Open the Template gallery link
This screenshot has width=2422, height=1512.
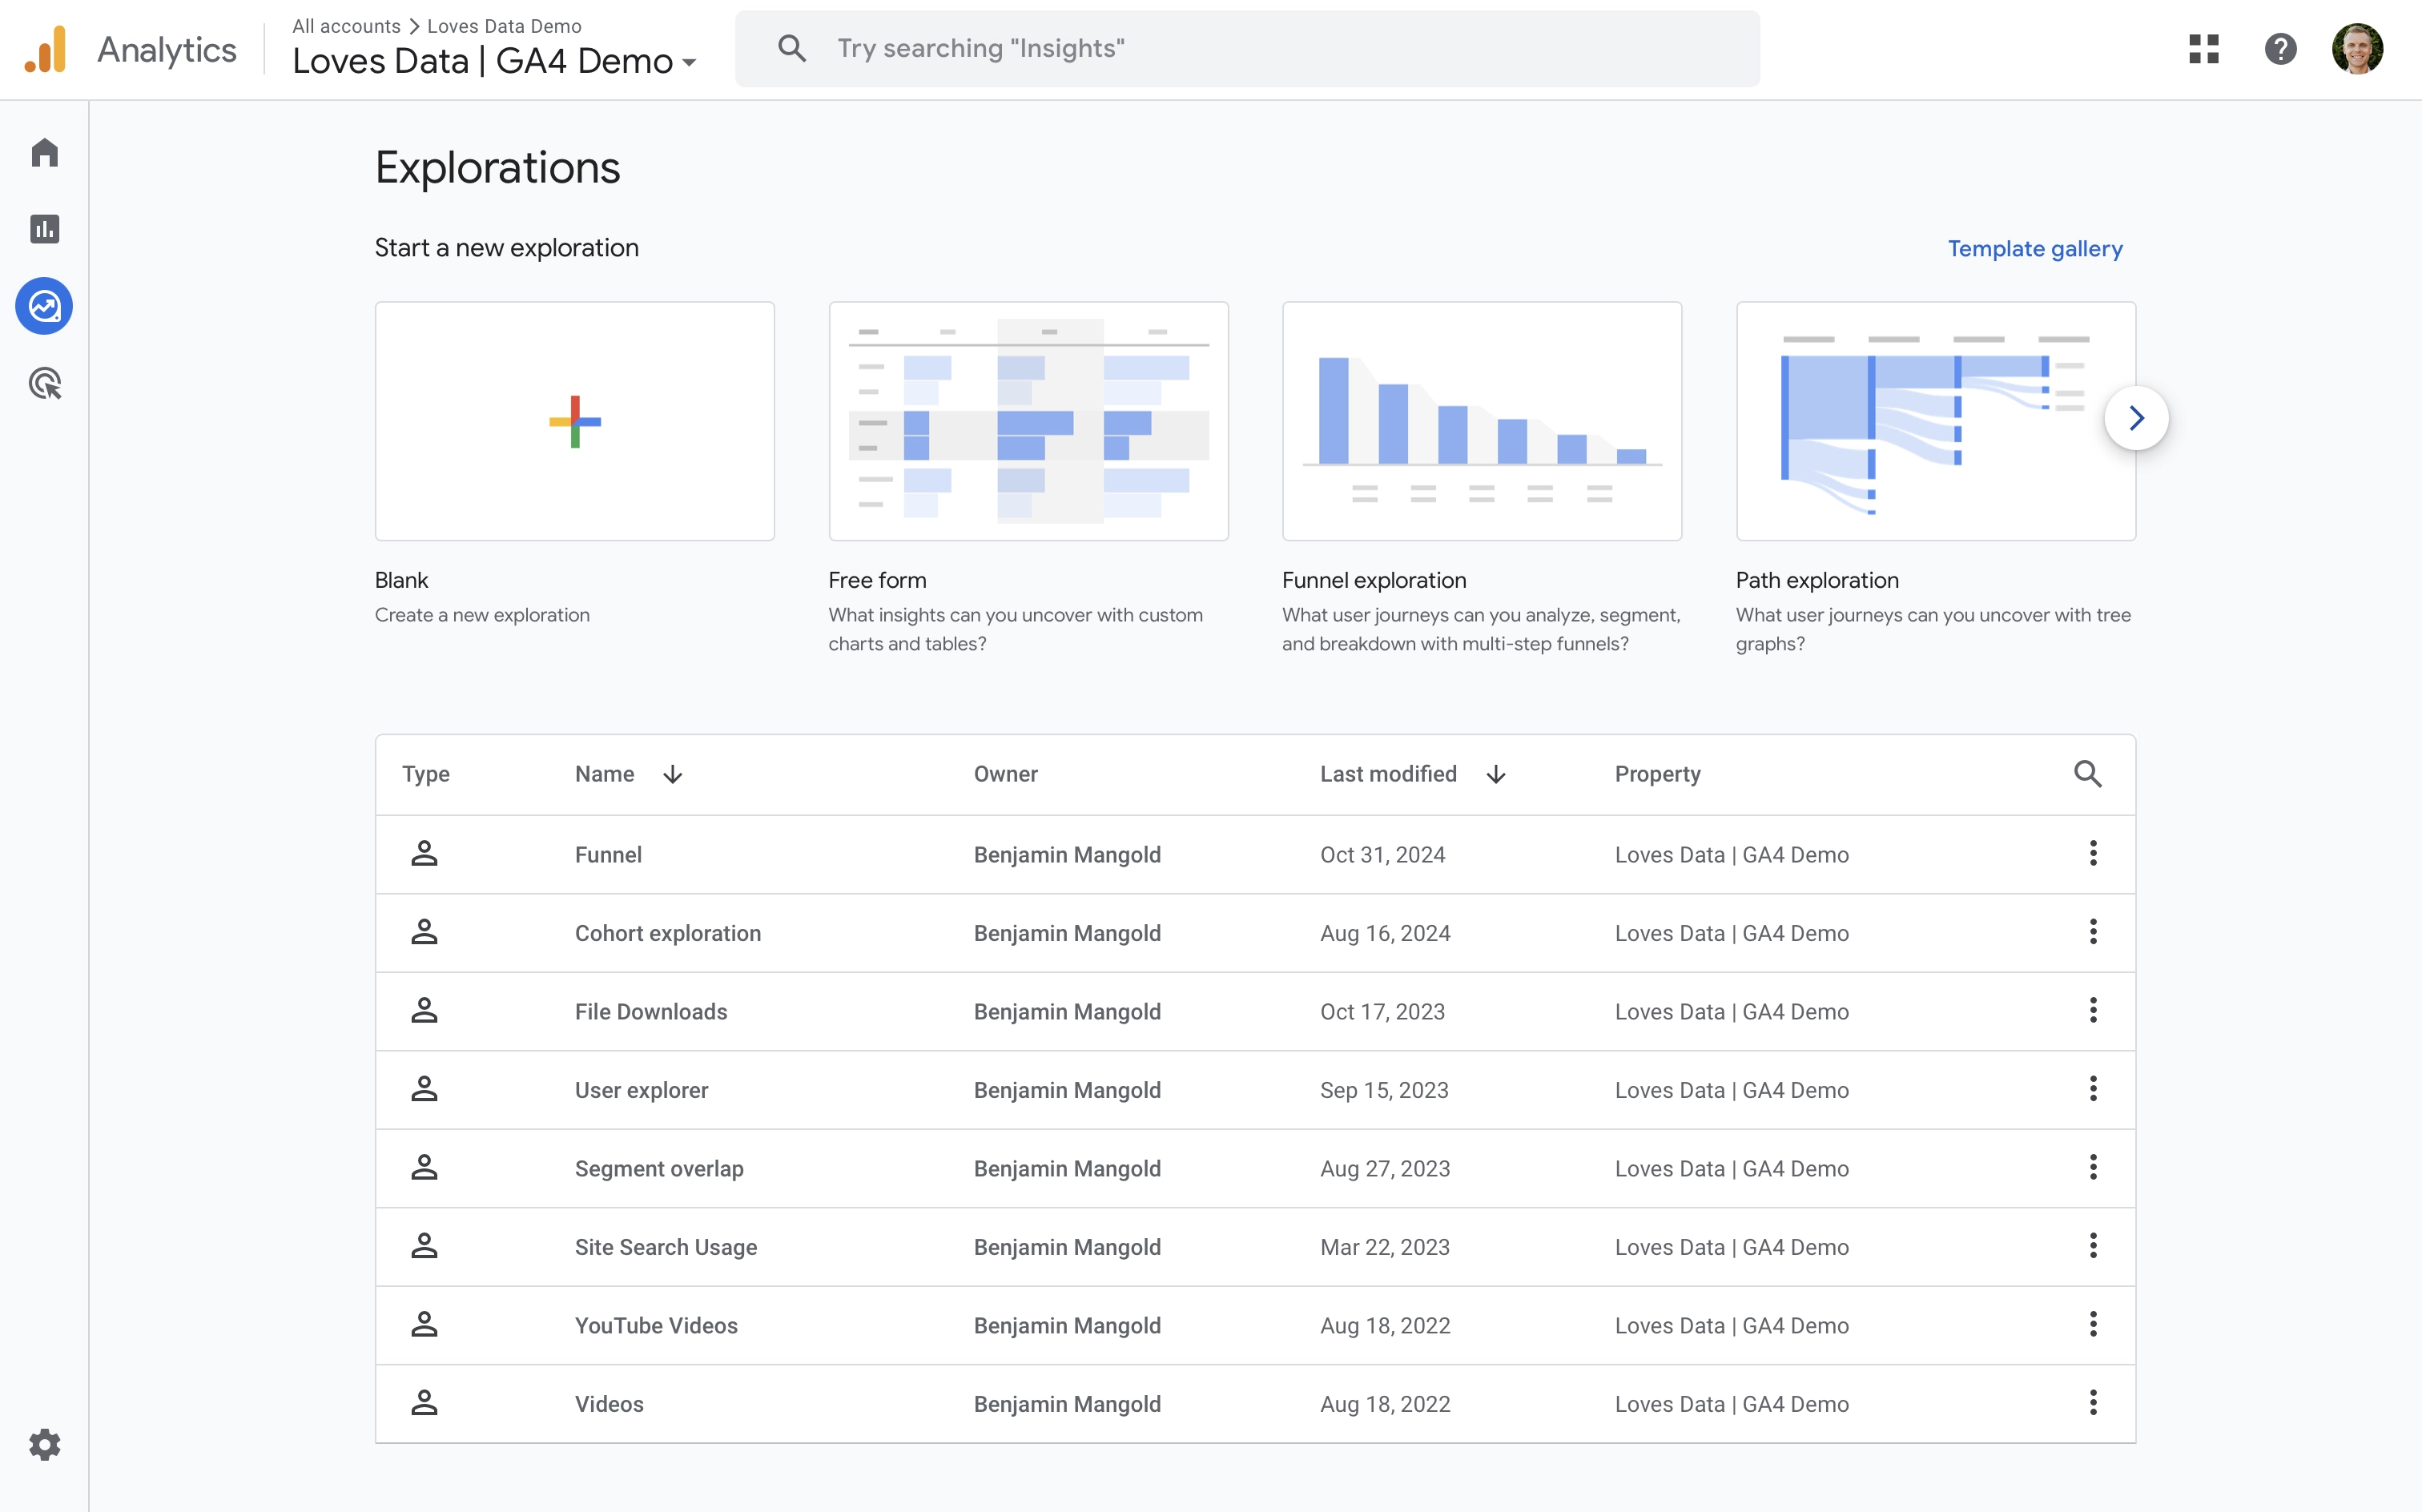[x=2034, y=248]
